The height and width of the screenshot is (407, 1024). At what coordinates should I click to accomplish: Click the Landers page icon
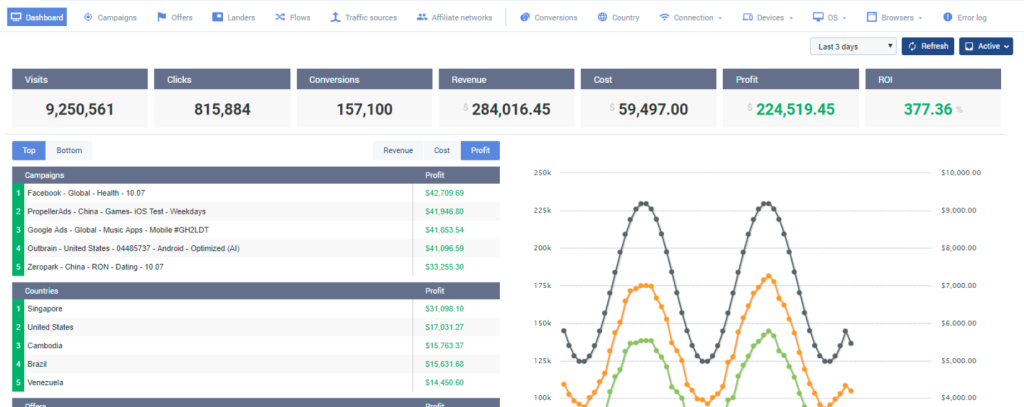click(217, 17)
